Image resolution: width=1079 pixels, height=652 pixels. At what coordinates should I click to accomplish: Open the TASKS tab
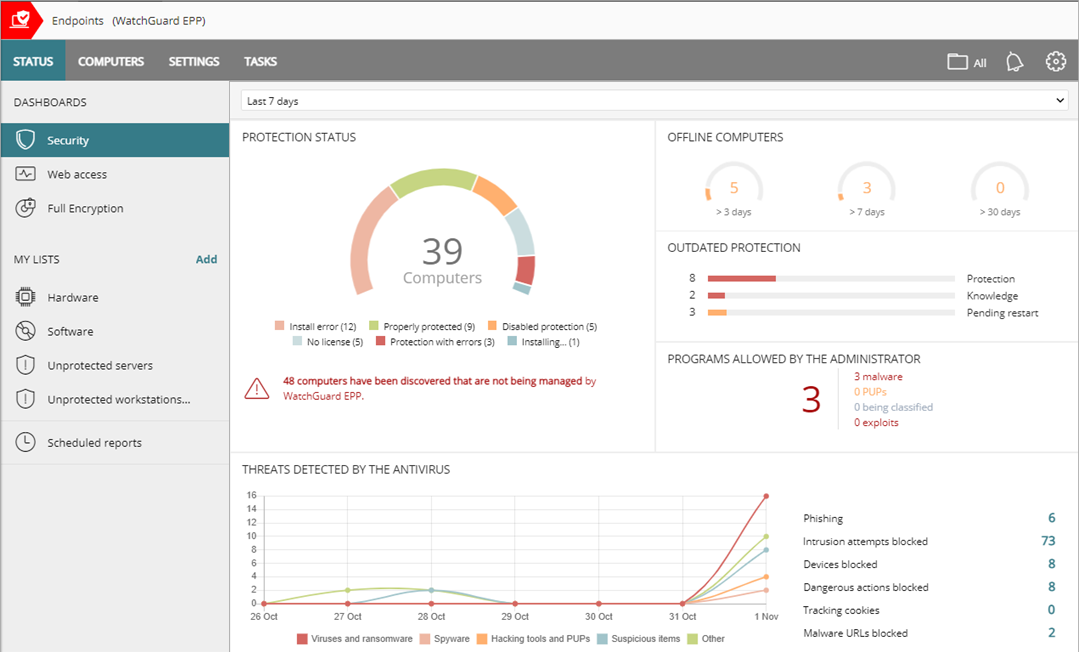(x=260, y=61)
